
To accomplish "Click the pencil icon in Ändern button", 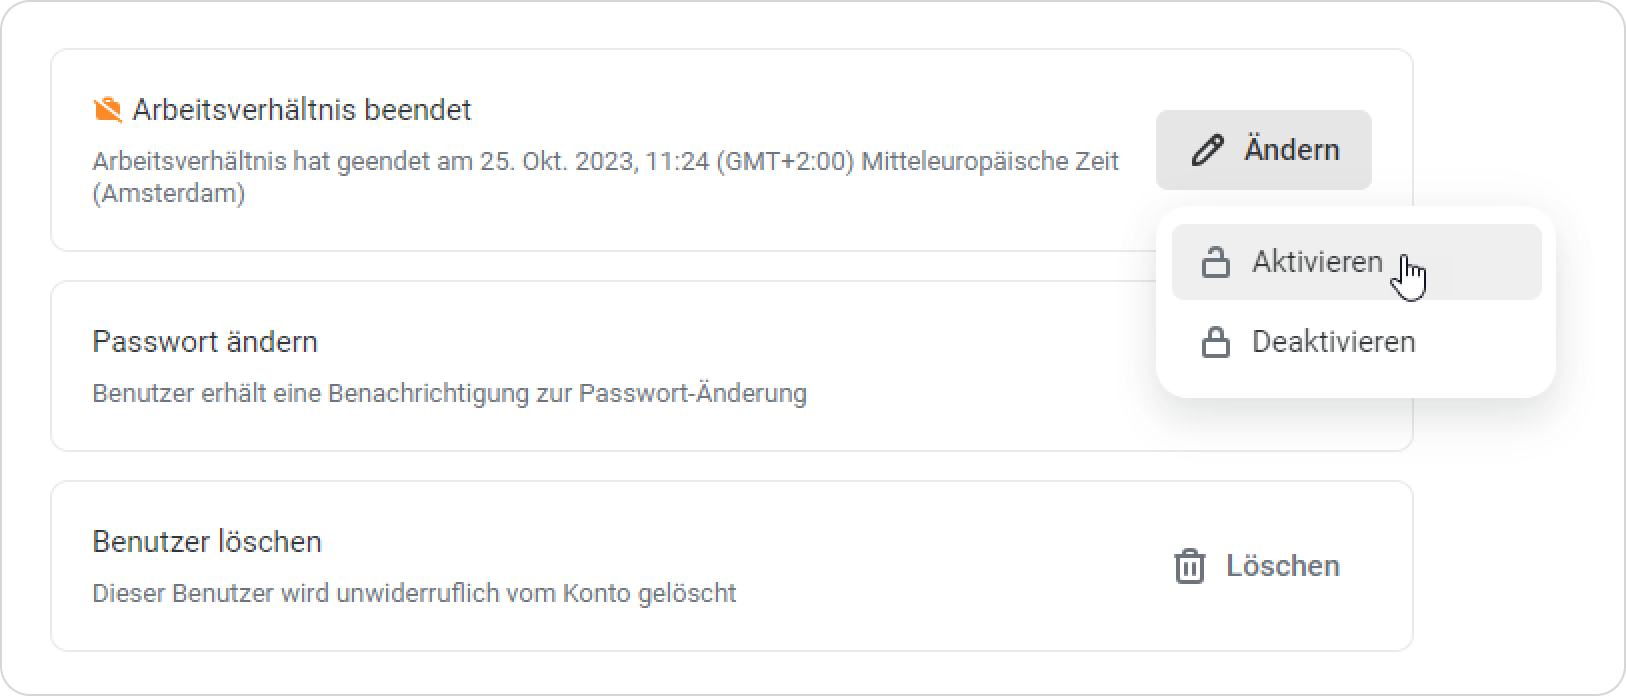I will coord(1208,151).
